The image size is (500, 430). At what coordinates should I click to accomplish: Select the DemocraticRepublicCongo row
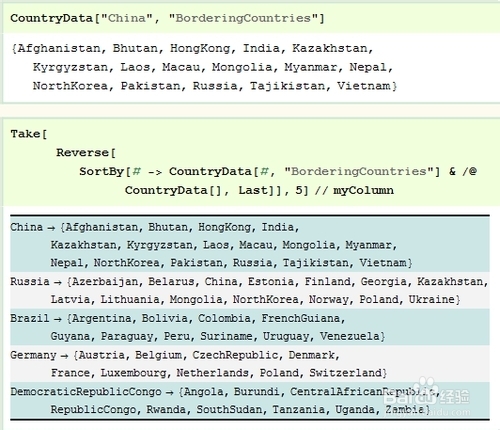[250, 400]
